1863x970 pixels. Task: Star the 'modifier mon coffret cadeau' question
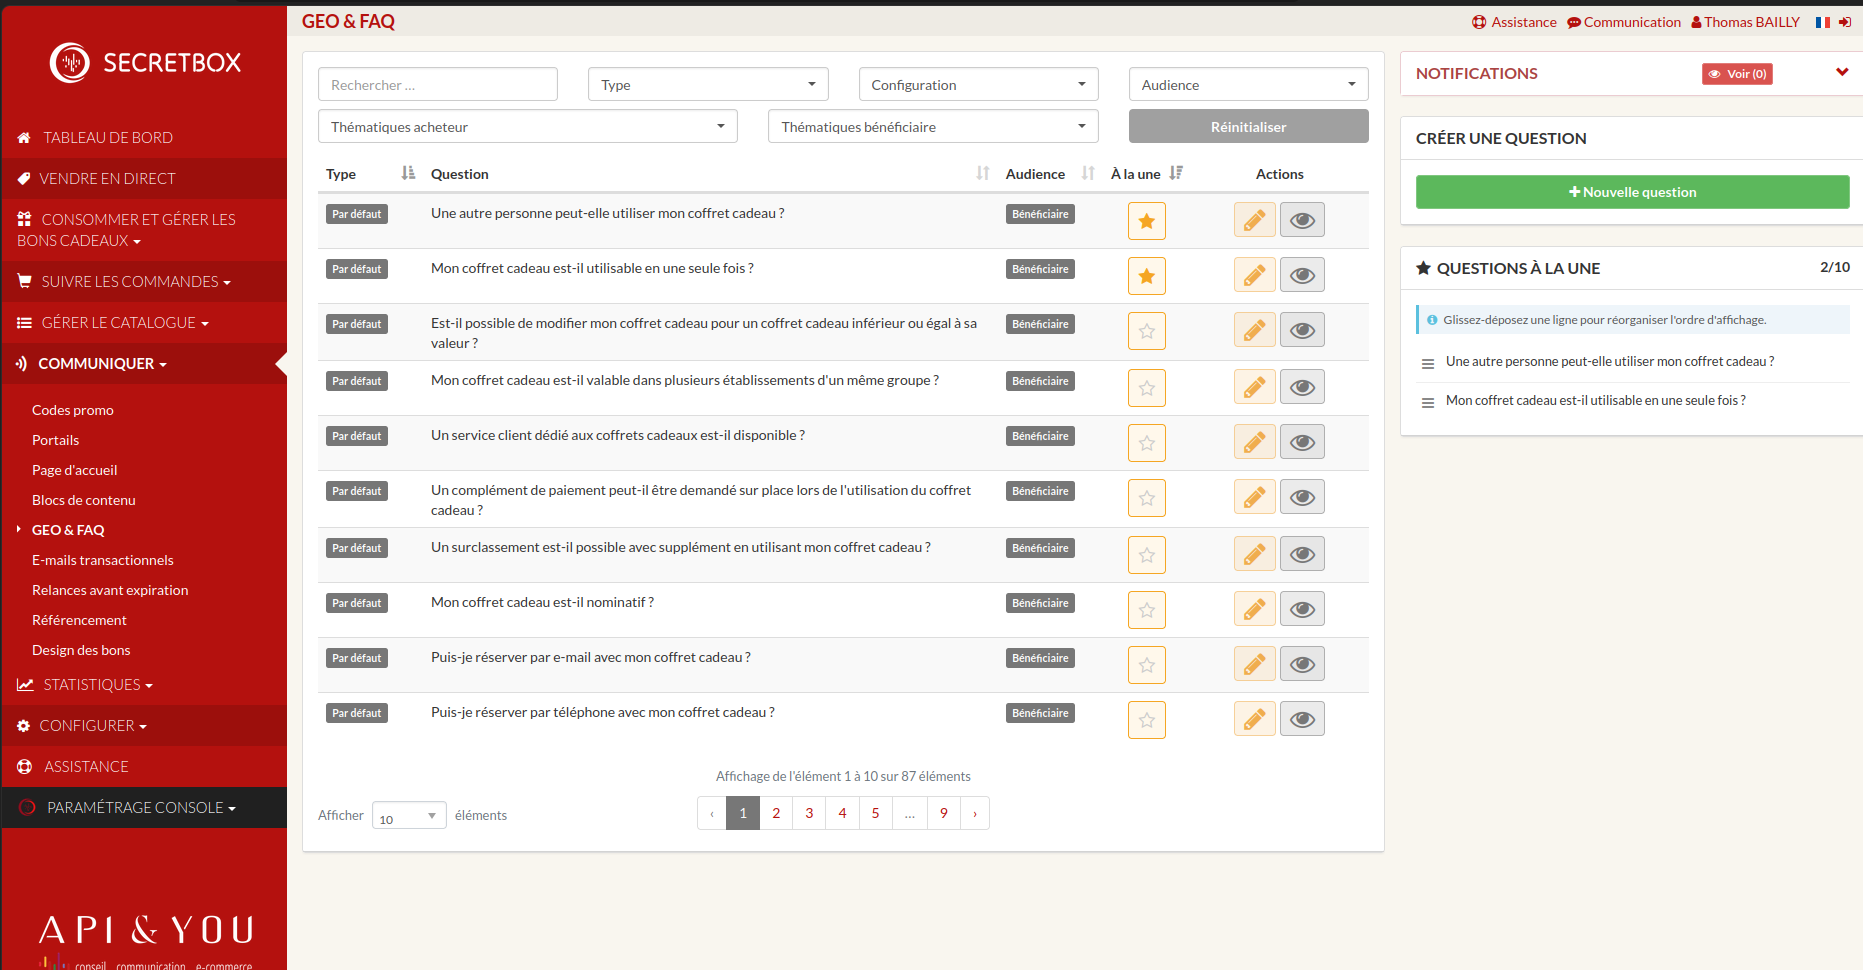(x=1147, y=331)
